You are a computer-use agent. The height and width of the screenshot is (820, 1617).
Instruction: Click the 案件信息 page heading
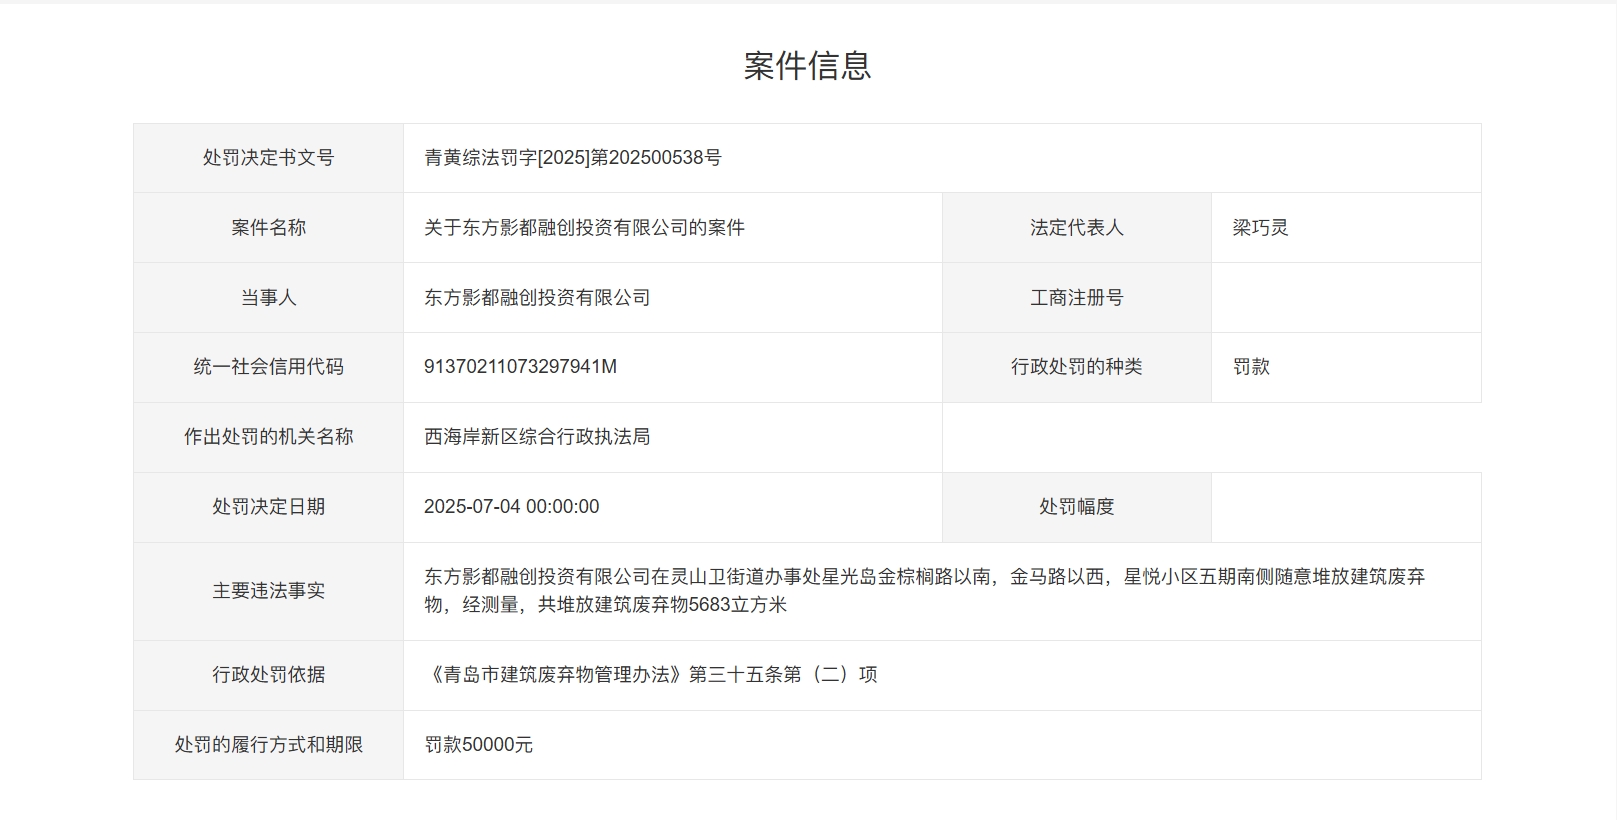(807, 65)
